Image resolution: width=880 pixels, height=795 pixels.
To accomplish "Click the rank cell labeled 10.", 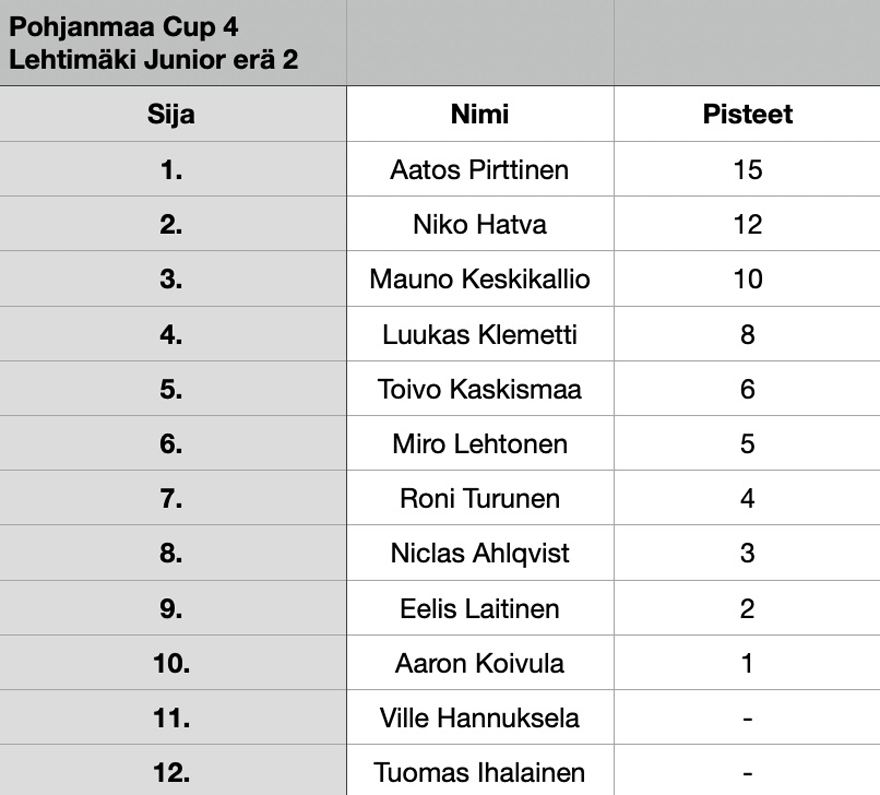I will [173, 663].
